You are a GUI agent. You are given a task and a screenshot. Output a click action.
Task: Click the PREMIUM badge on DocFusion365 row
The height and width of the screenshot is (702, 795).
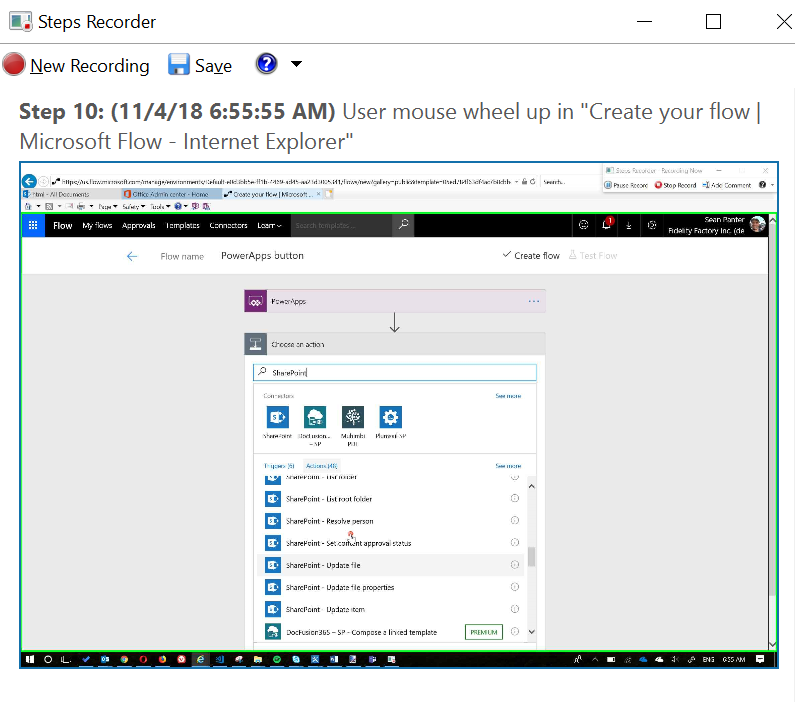click(x=484, y=632)
